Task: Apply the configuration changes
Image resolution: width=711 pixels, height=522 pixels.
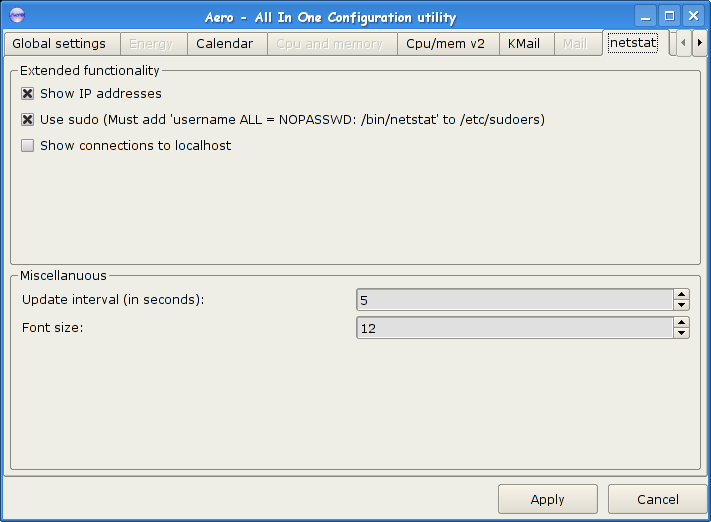Action: 548,499
